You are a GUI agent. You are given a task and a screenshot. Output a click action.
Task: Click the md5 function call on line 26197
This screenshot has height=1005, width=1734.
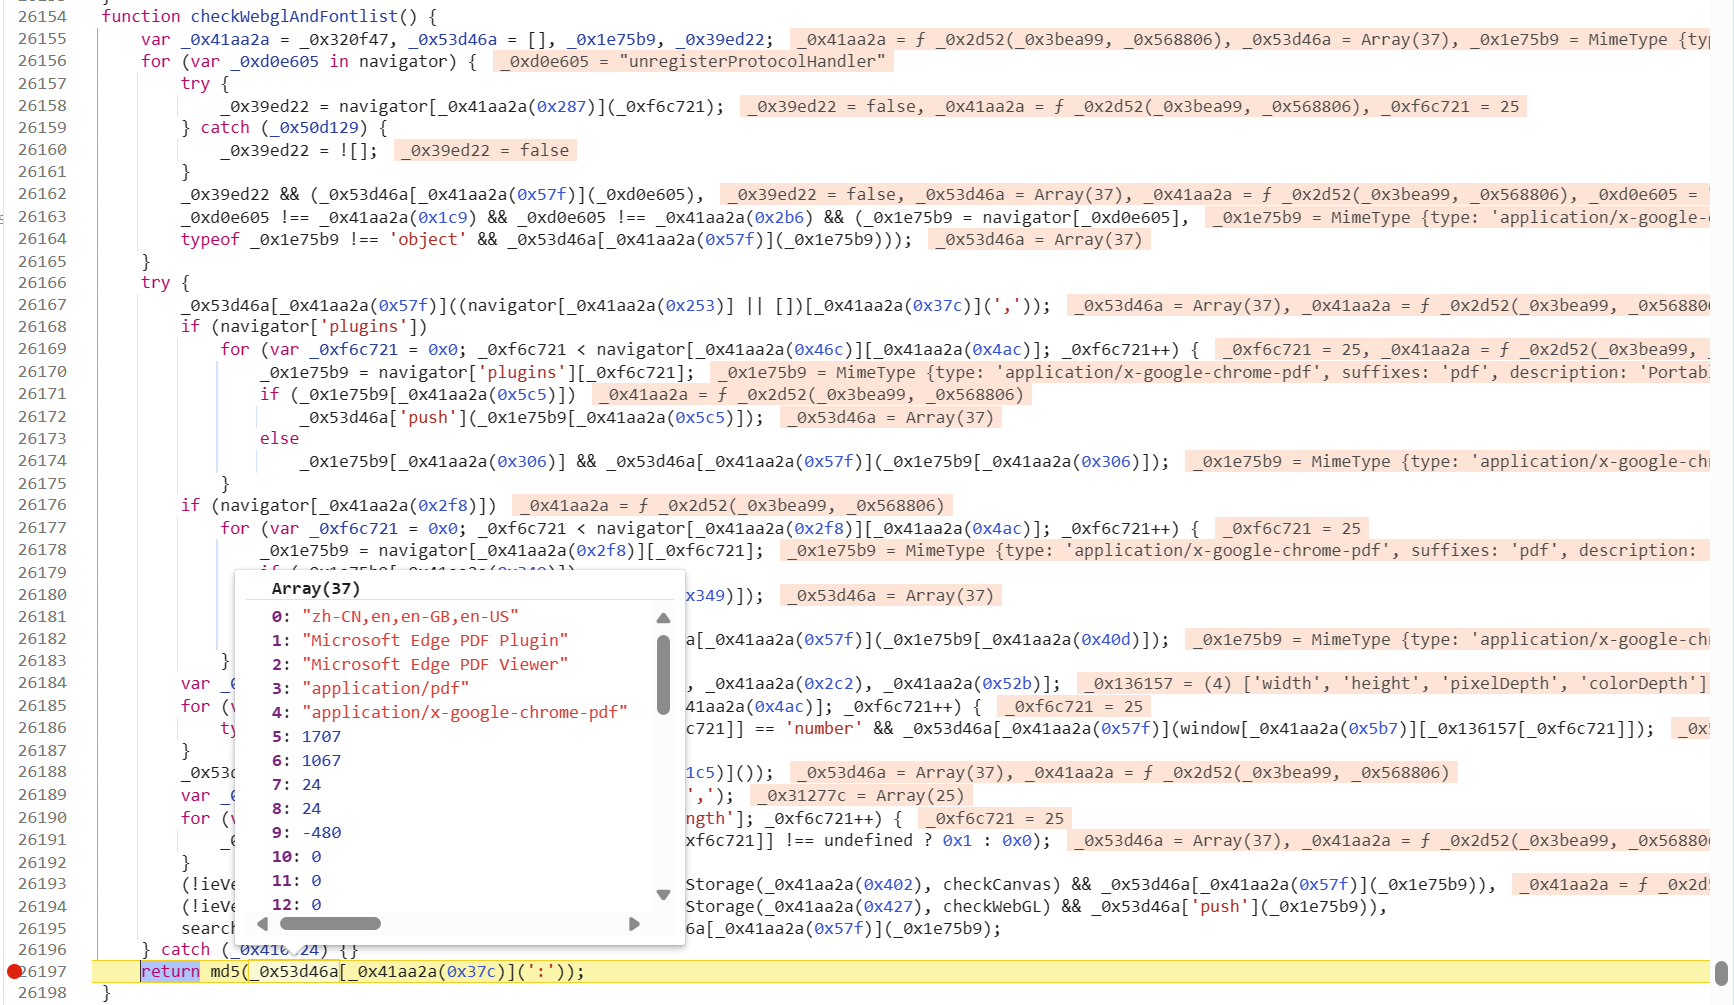tap(225, 972)
